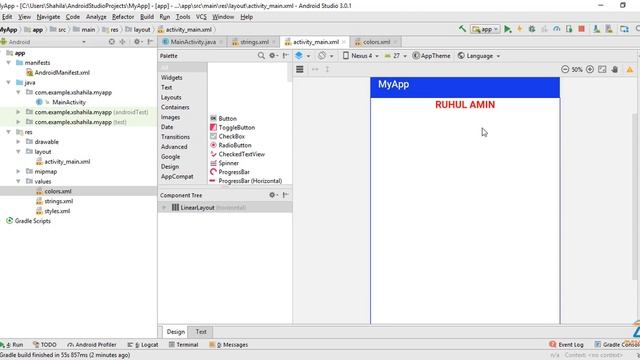The height and width of the screenshot is (360, 640).
Task: Open the Build menu
Action: tap(147, 17)
